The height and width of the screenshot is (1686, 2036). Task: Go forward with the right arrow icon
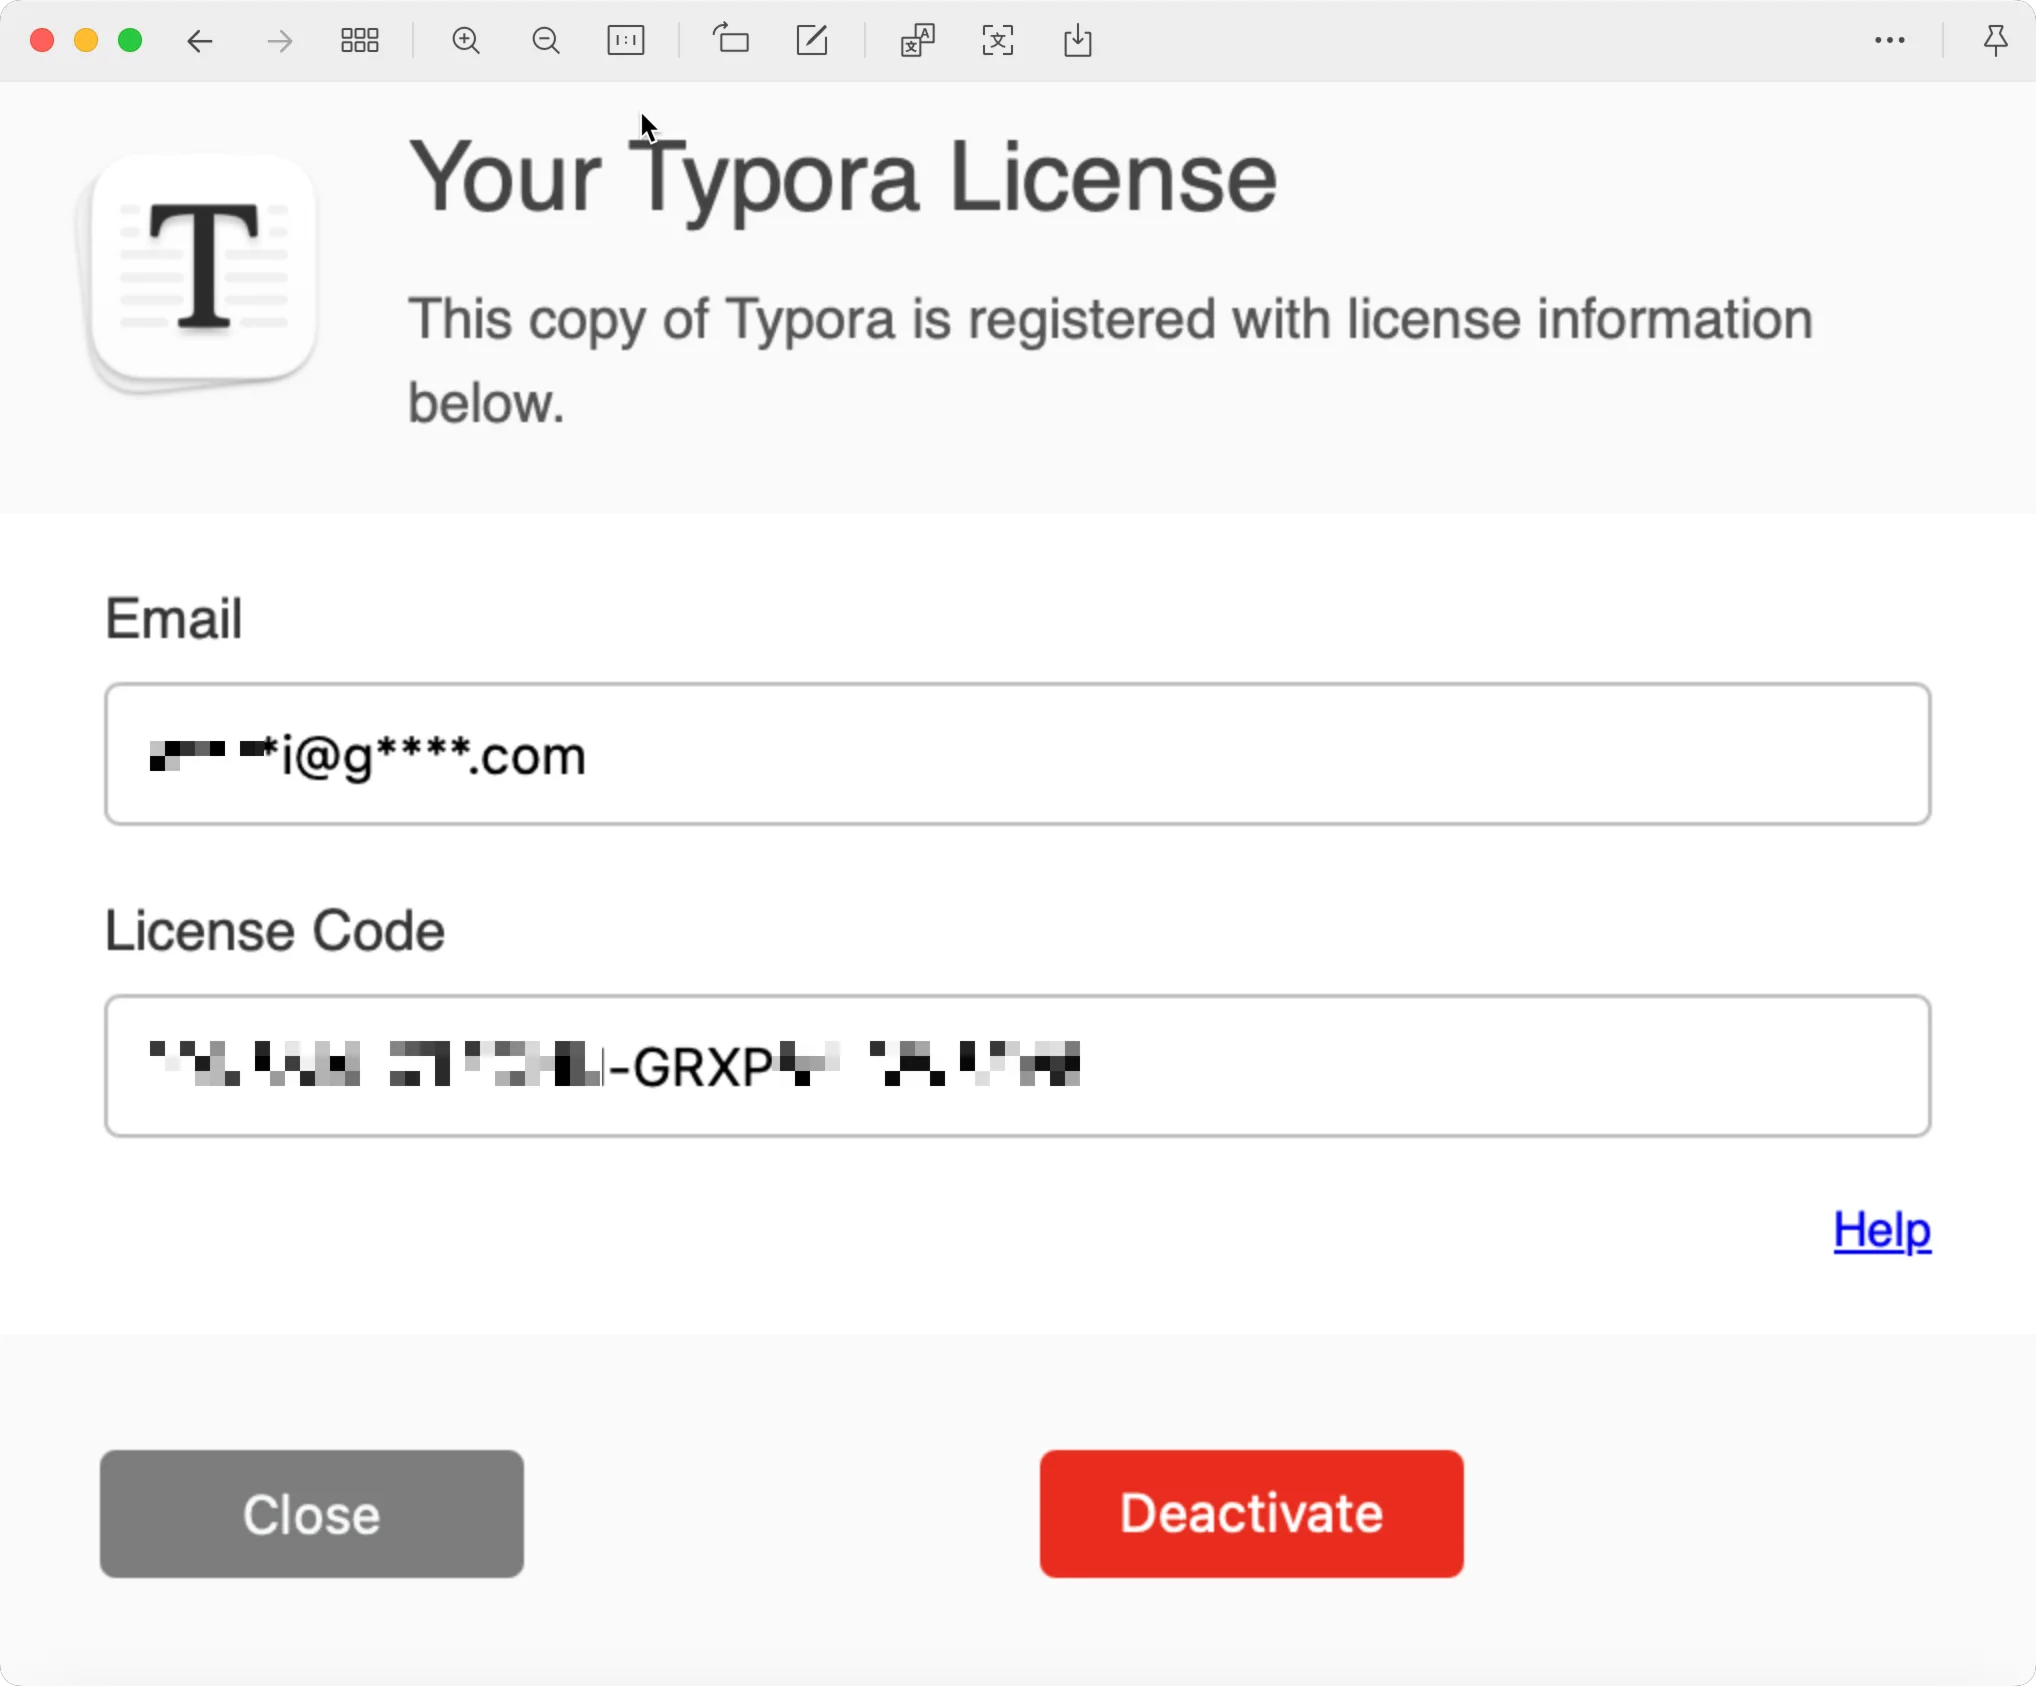[280, 41]
